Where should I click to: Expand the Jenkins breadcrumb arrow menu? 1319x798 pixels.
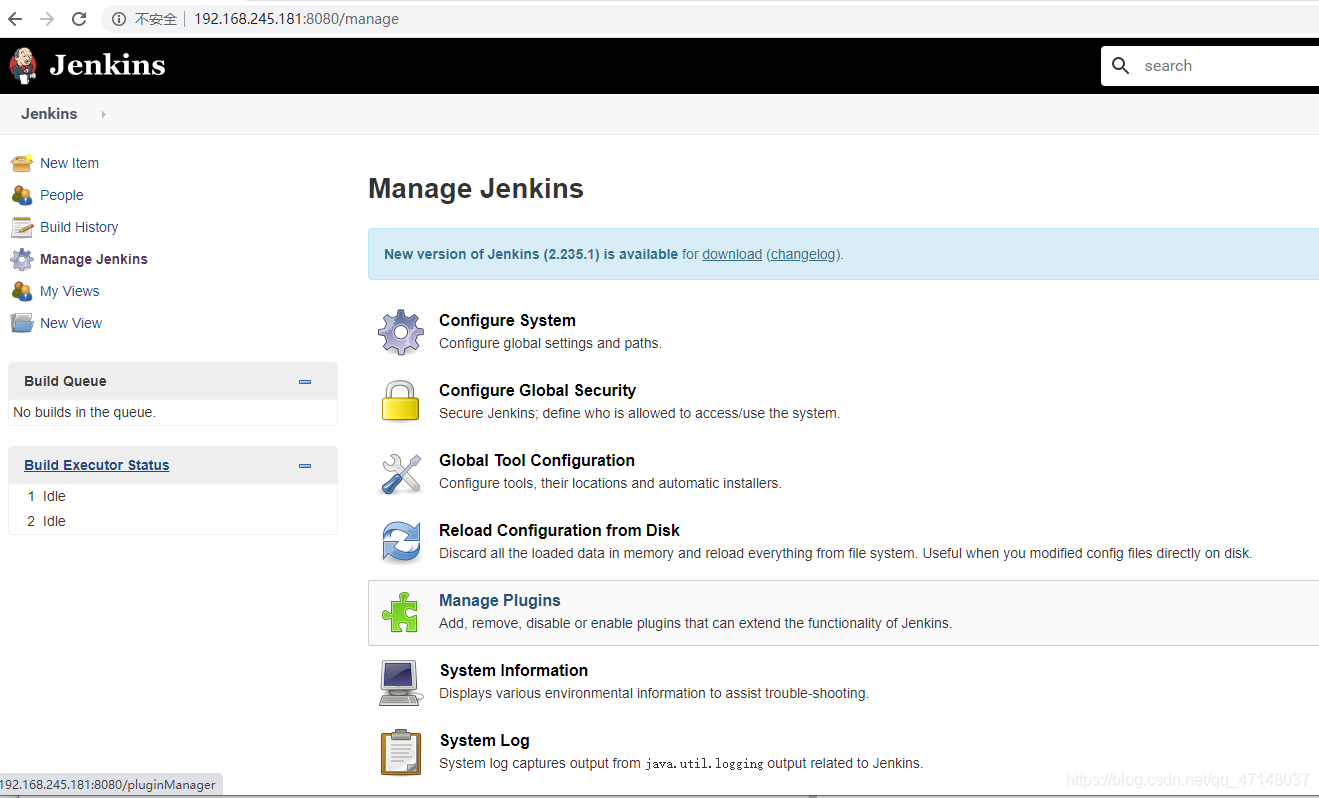click(103, 114)
